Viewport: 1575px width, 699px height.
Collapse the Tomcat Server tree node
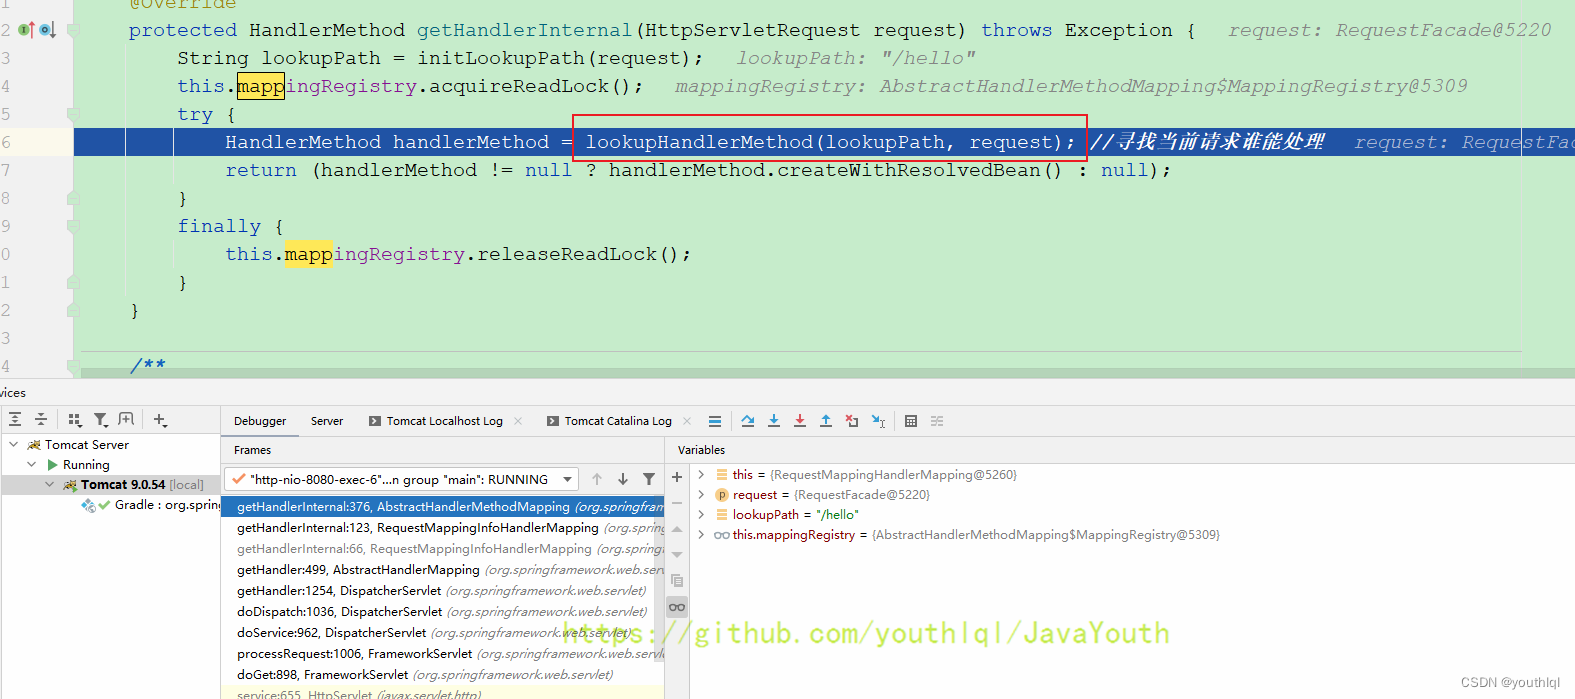coord(13,444)
